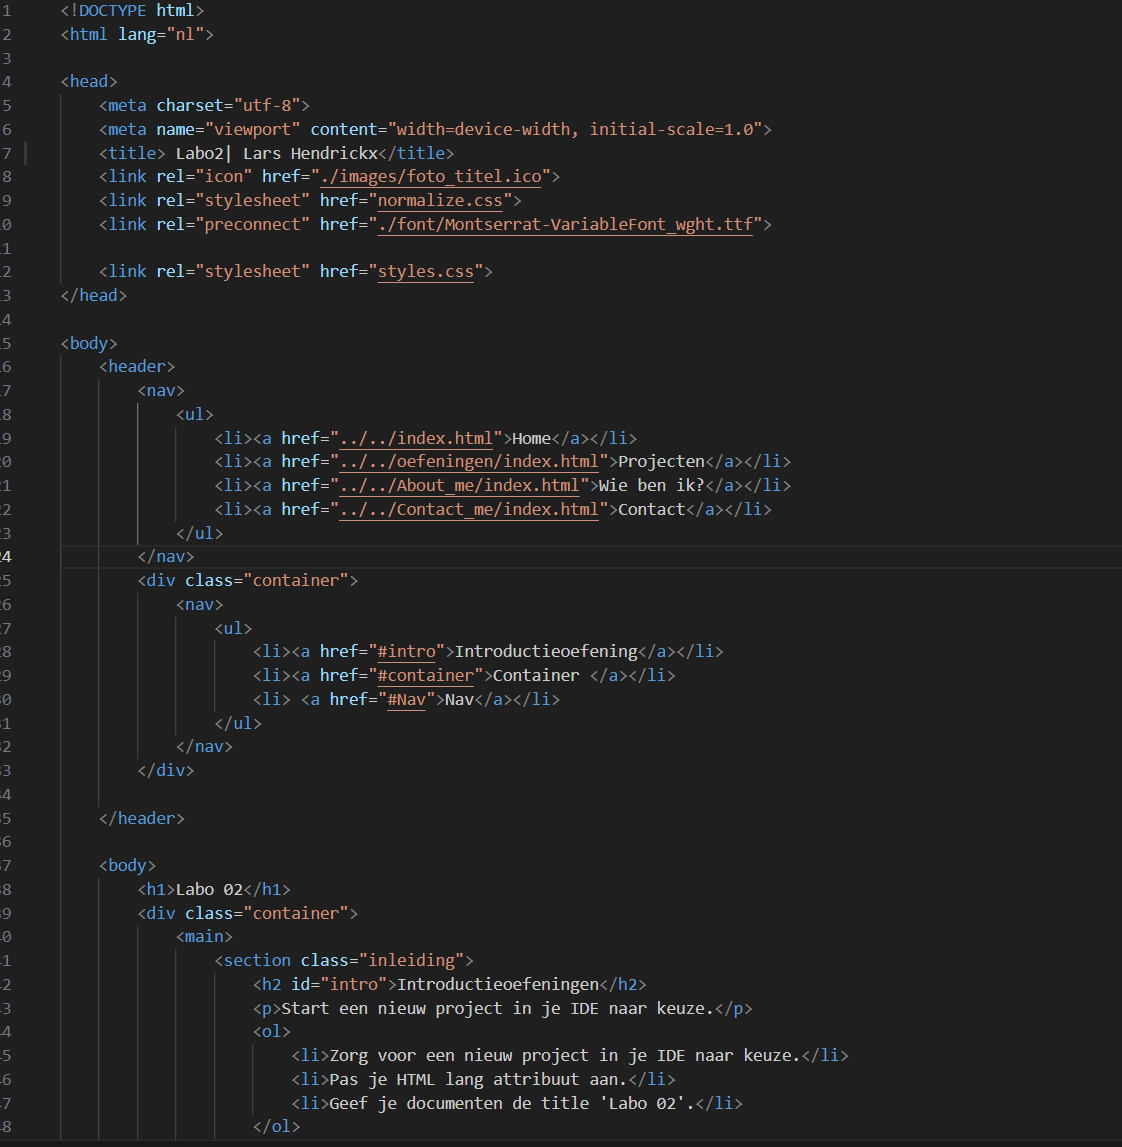Click the #container anchor href
Image resolution: width=1122 pixels, height=1147 pixels.
click(x=426, y=675)
